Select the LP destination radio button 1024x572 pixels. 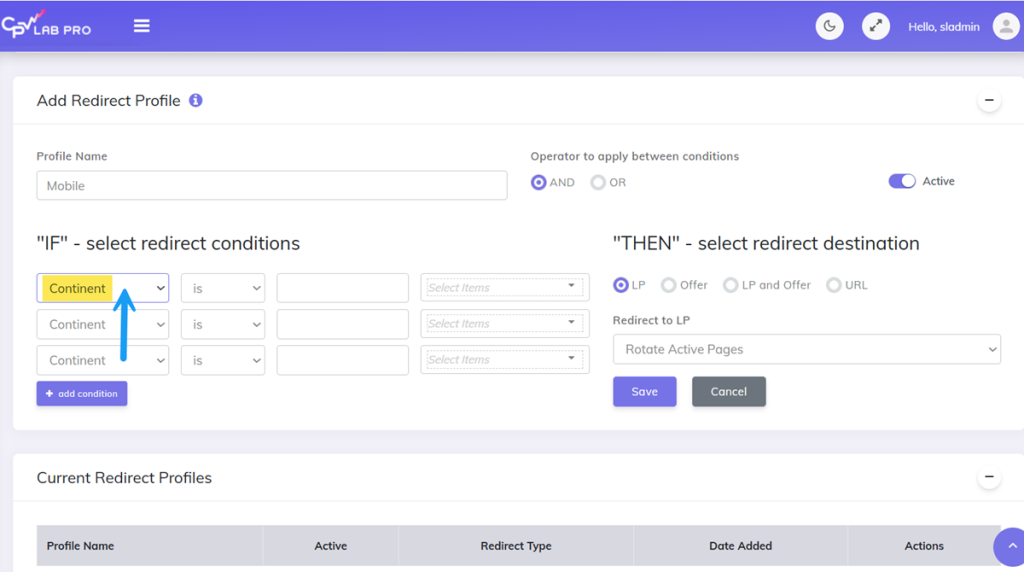click(x=620, y=285)
